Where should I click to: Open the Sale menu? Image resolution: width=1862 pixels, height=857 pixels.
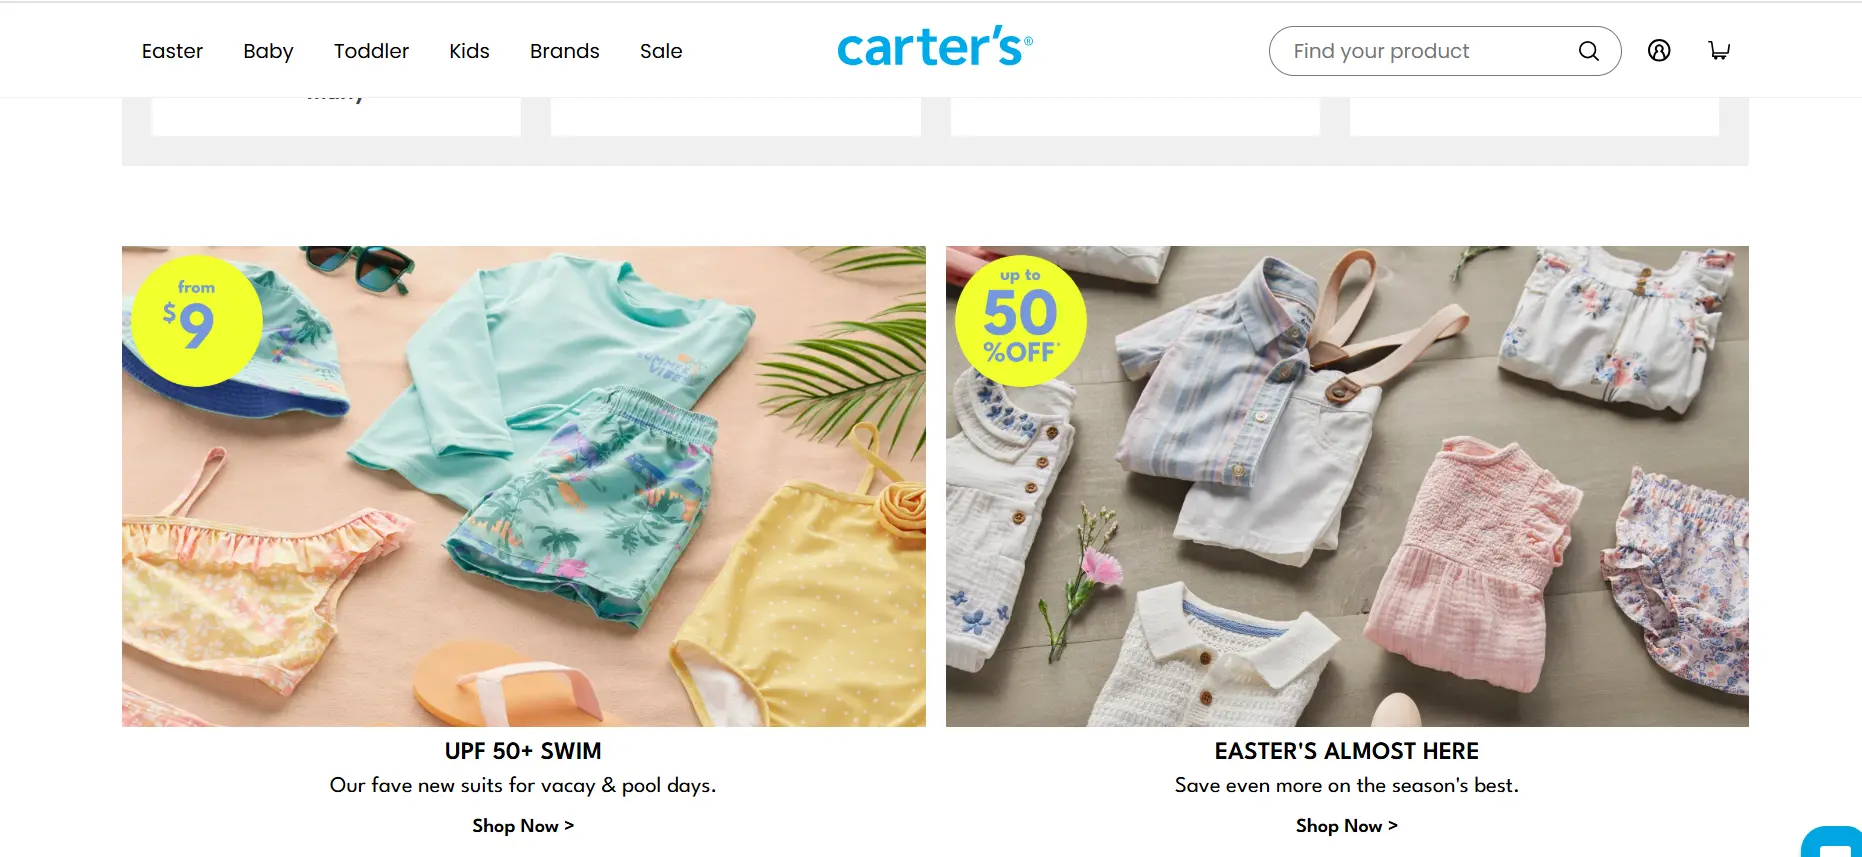661,51
